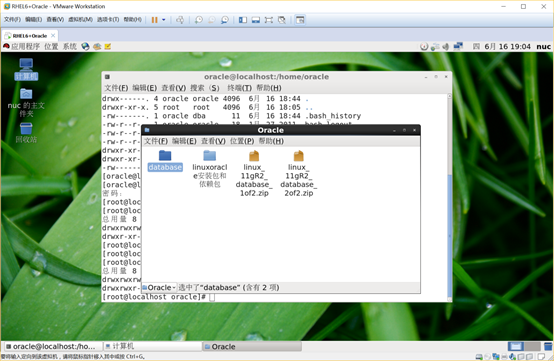This screenshot has width=554, height=361.
Task: Open Oracle file manager 位置(P) menu
Action: point(242,141)
